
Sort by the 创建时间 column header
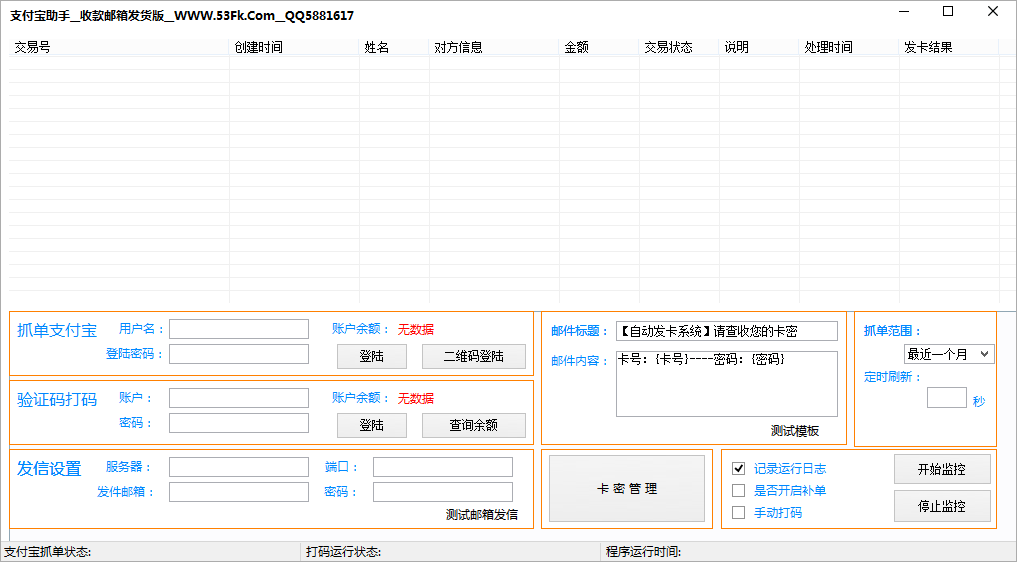coord(258,47)
